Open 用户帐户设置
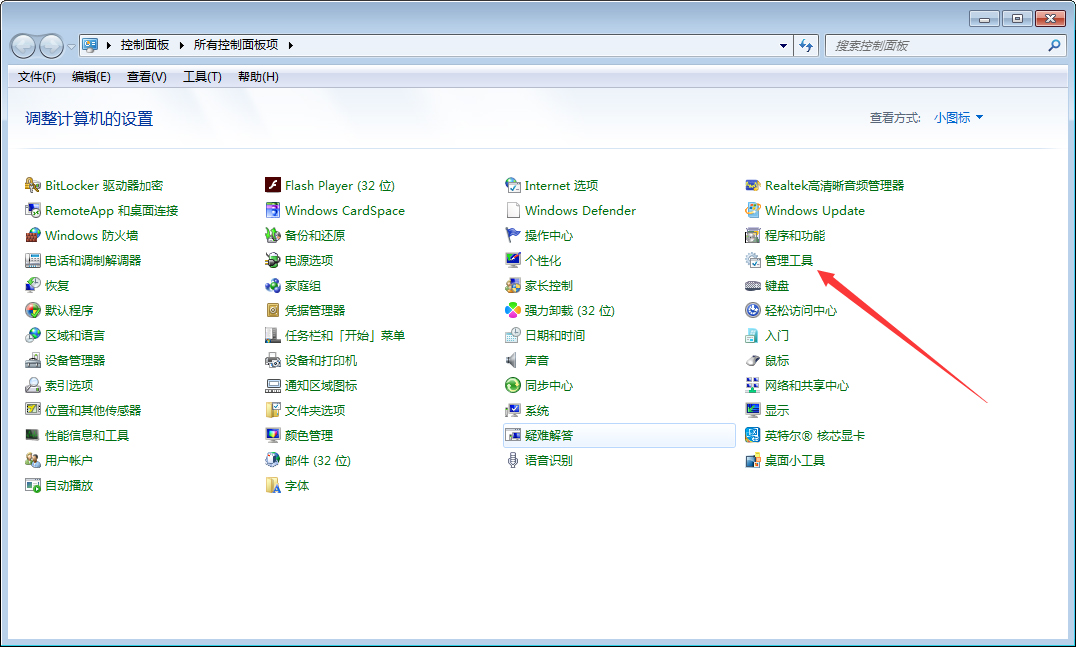Screen dimensions: 1076x647 [x=68, y=460]
